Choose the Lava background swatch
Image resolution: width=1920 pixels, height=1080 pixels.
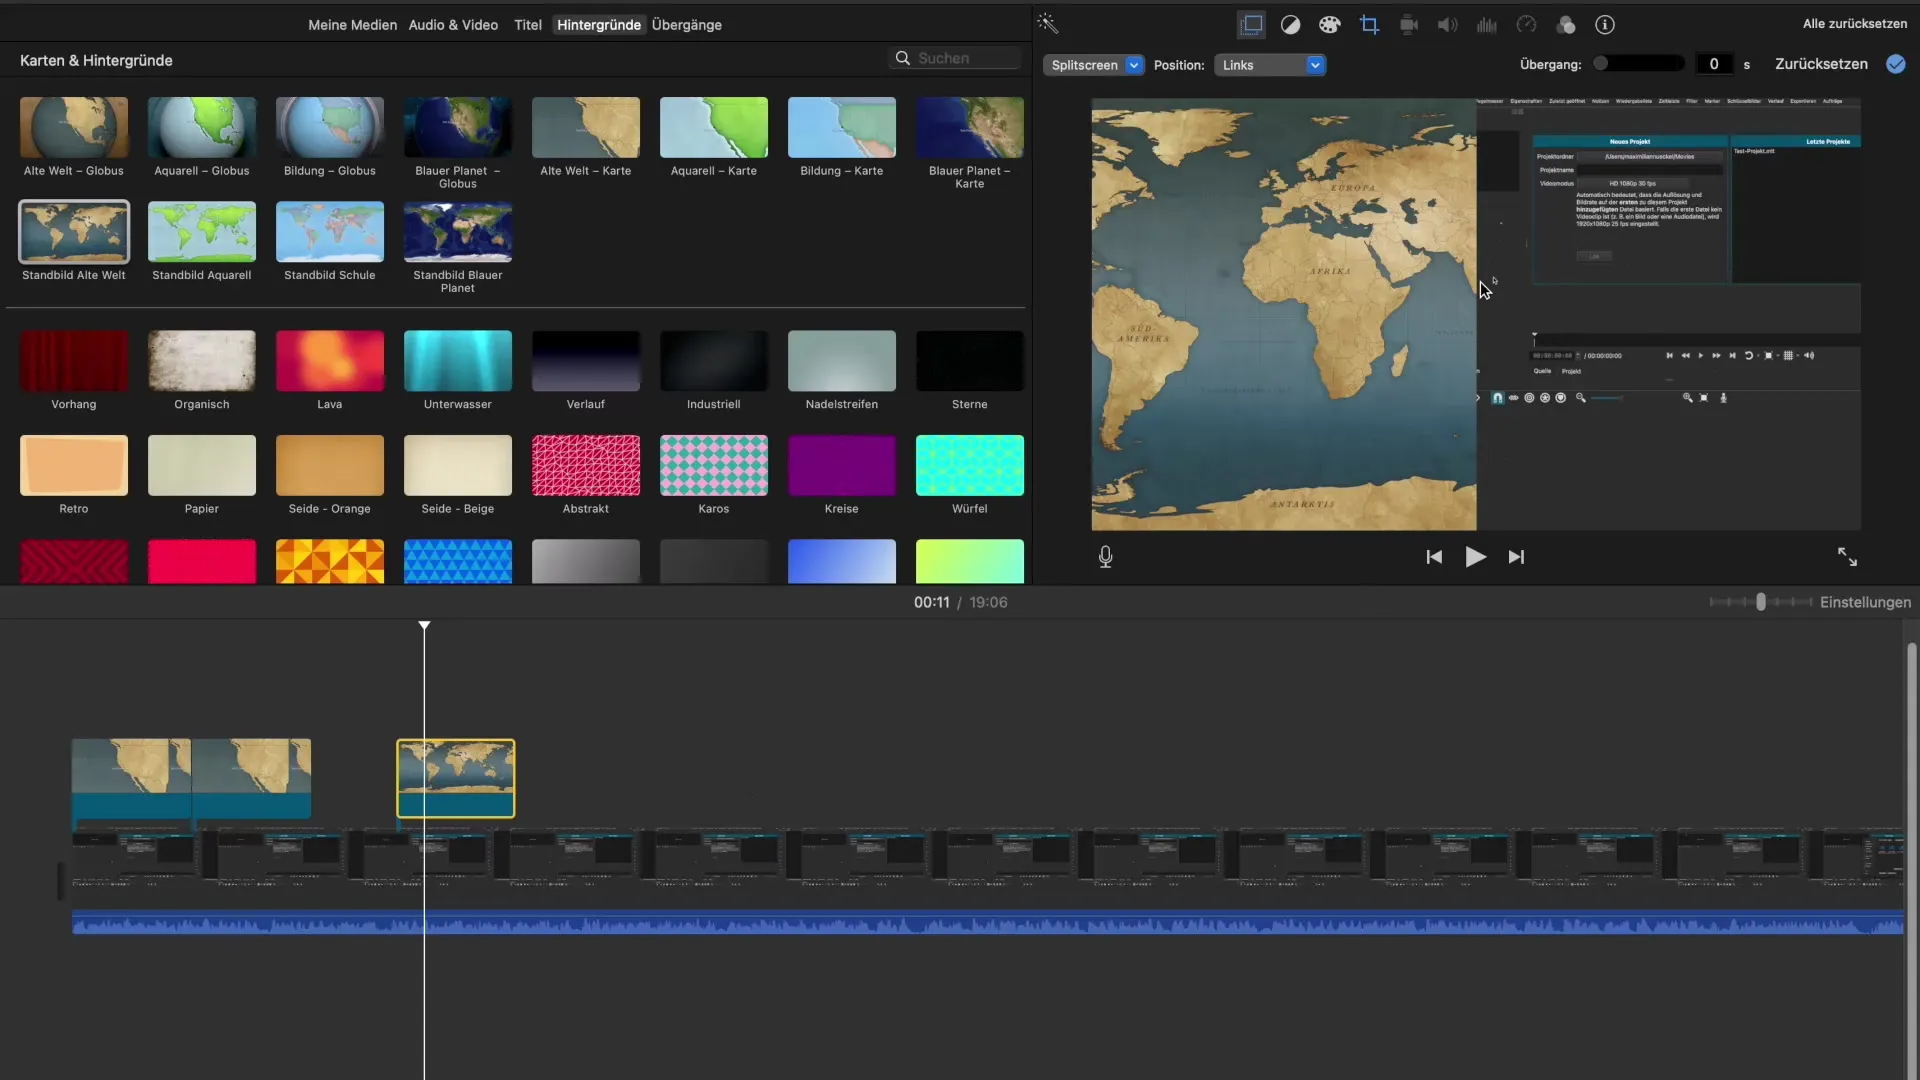[x=330, y=361]
